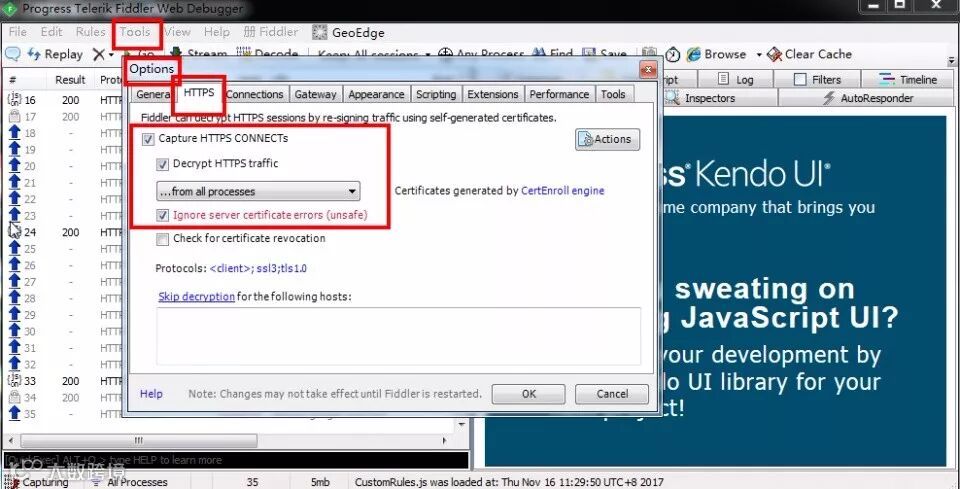Open the View menu
The image size is (960, 489).
coord(178,32)
